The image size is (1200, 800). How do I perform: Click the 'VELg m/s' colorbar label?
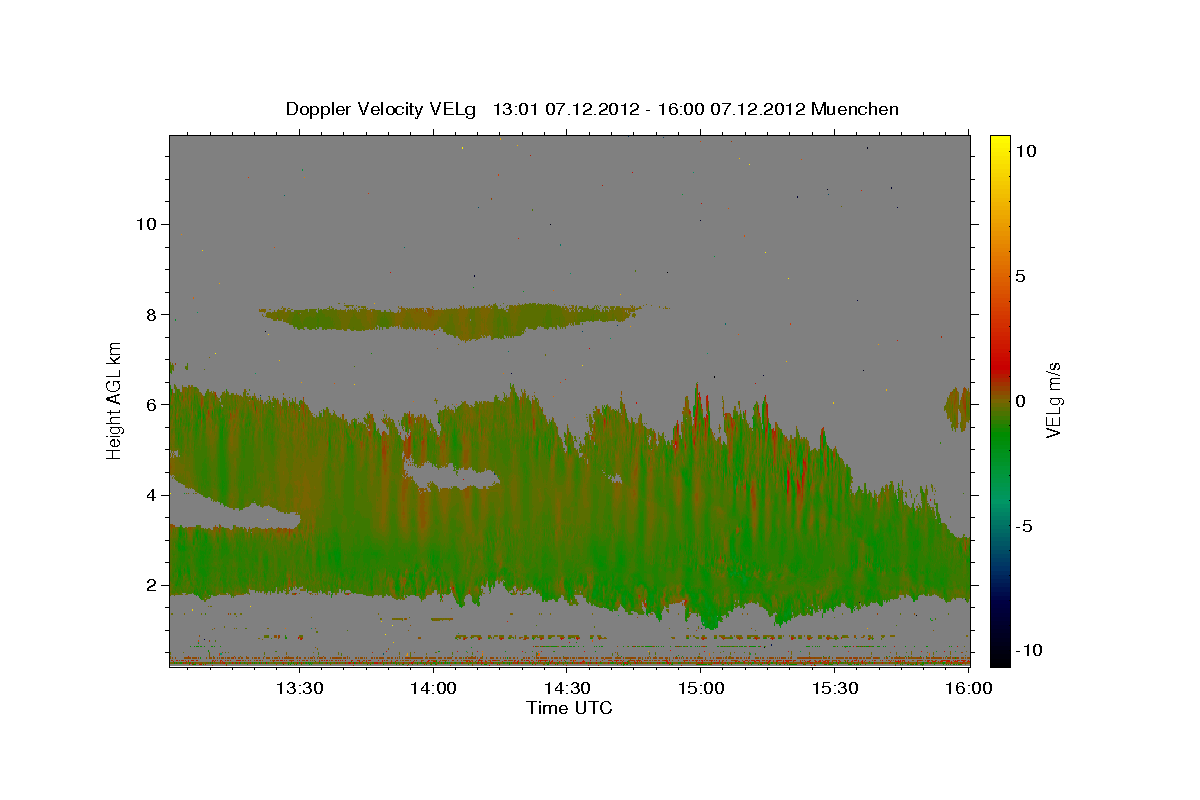pos(1053,400)
